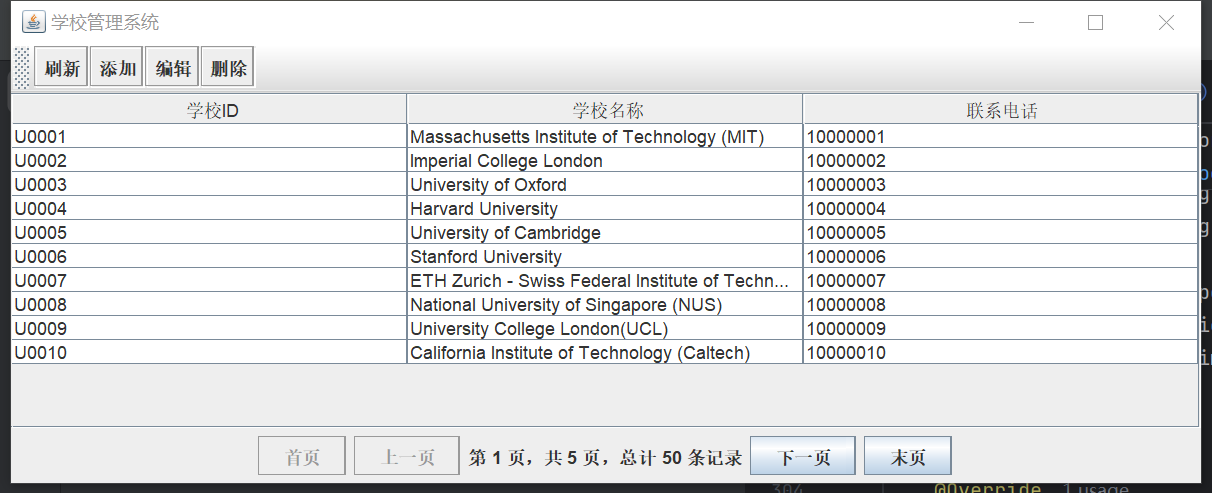
Task: Click phone number 10000002
Action: pos(1000,161)
